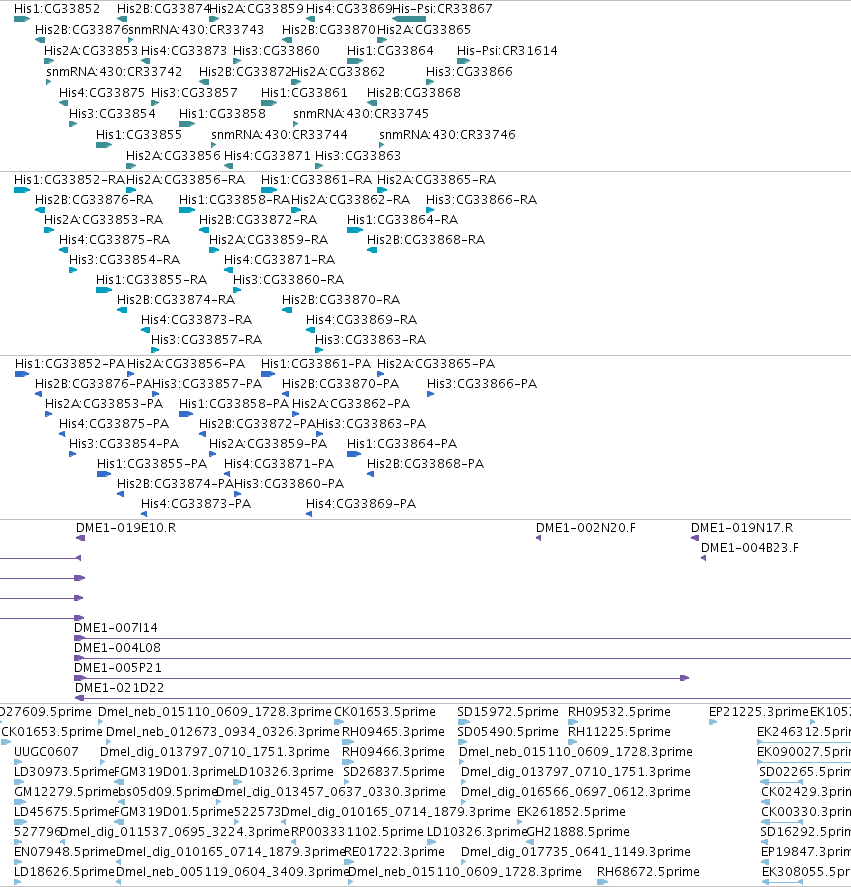Image resolution: width=851 pixels, height=887 pixels.
Task: Click the DME1-021D22 clone label
Action: point(119,688)
